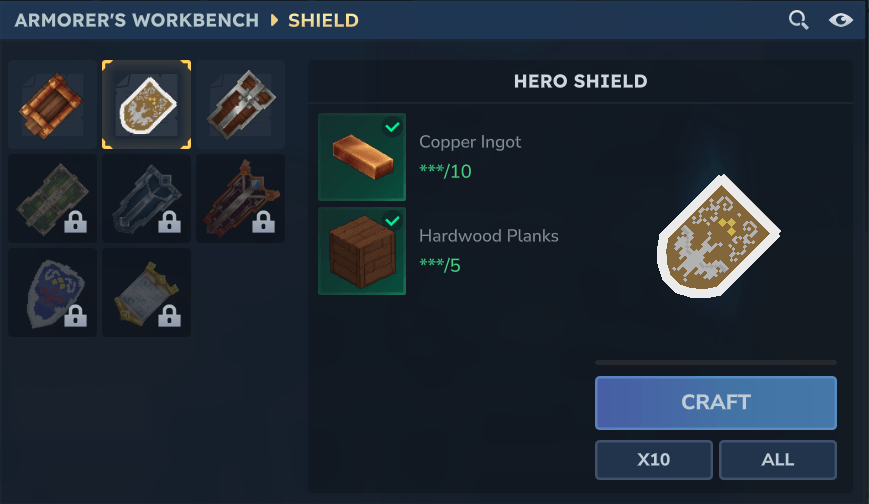
Task: Craft the Hero Shield
Action: pos(715,403)
